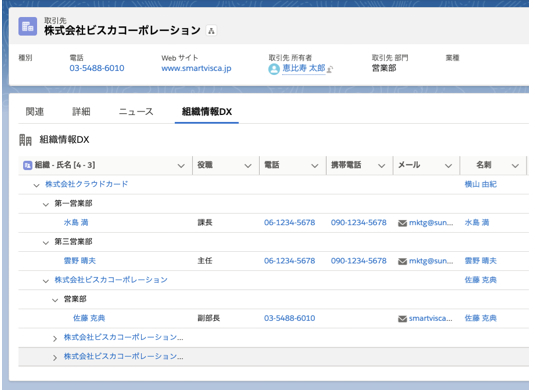The height and width of the screenshot is (390, 535).
Task: Expand the first collapsed 株式会社ビスカコーポレーション... row
Action: (x=55, y=338)
